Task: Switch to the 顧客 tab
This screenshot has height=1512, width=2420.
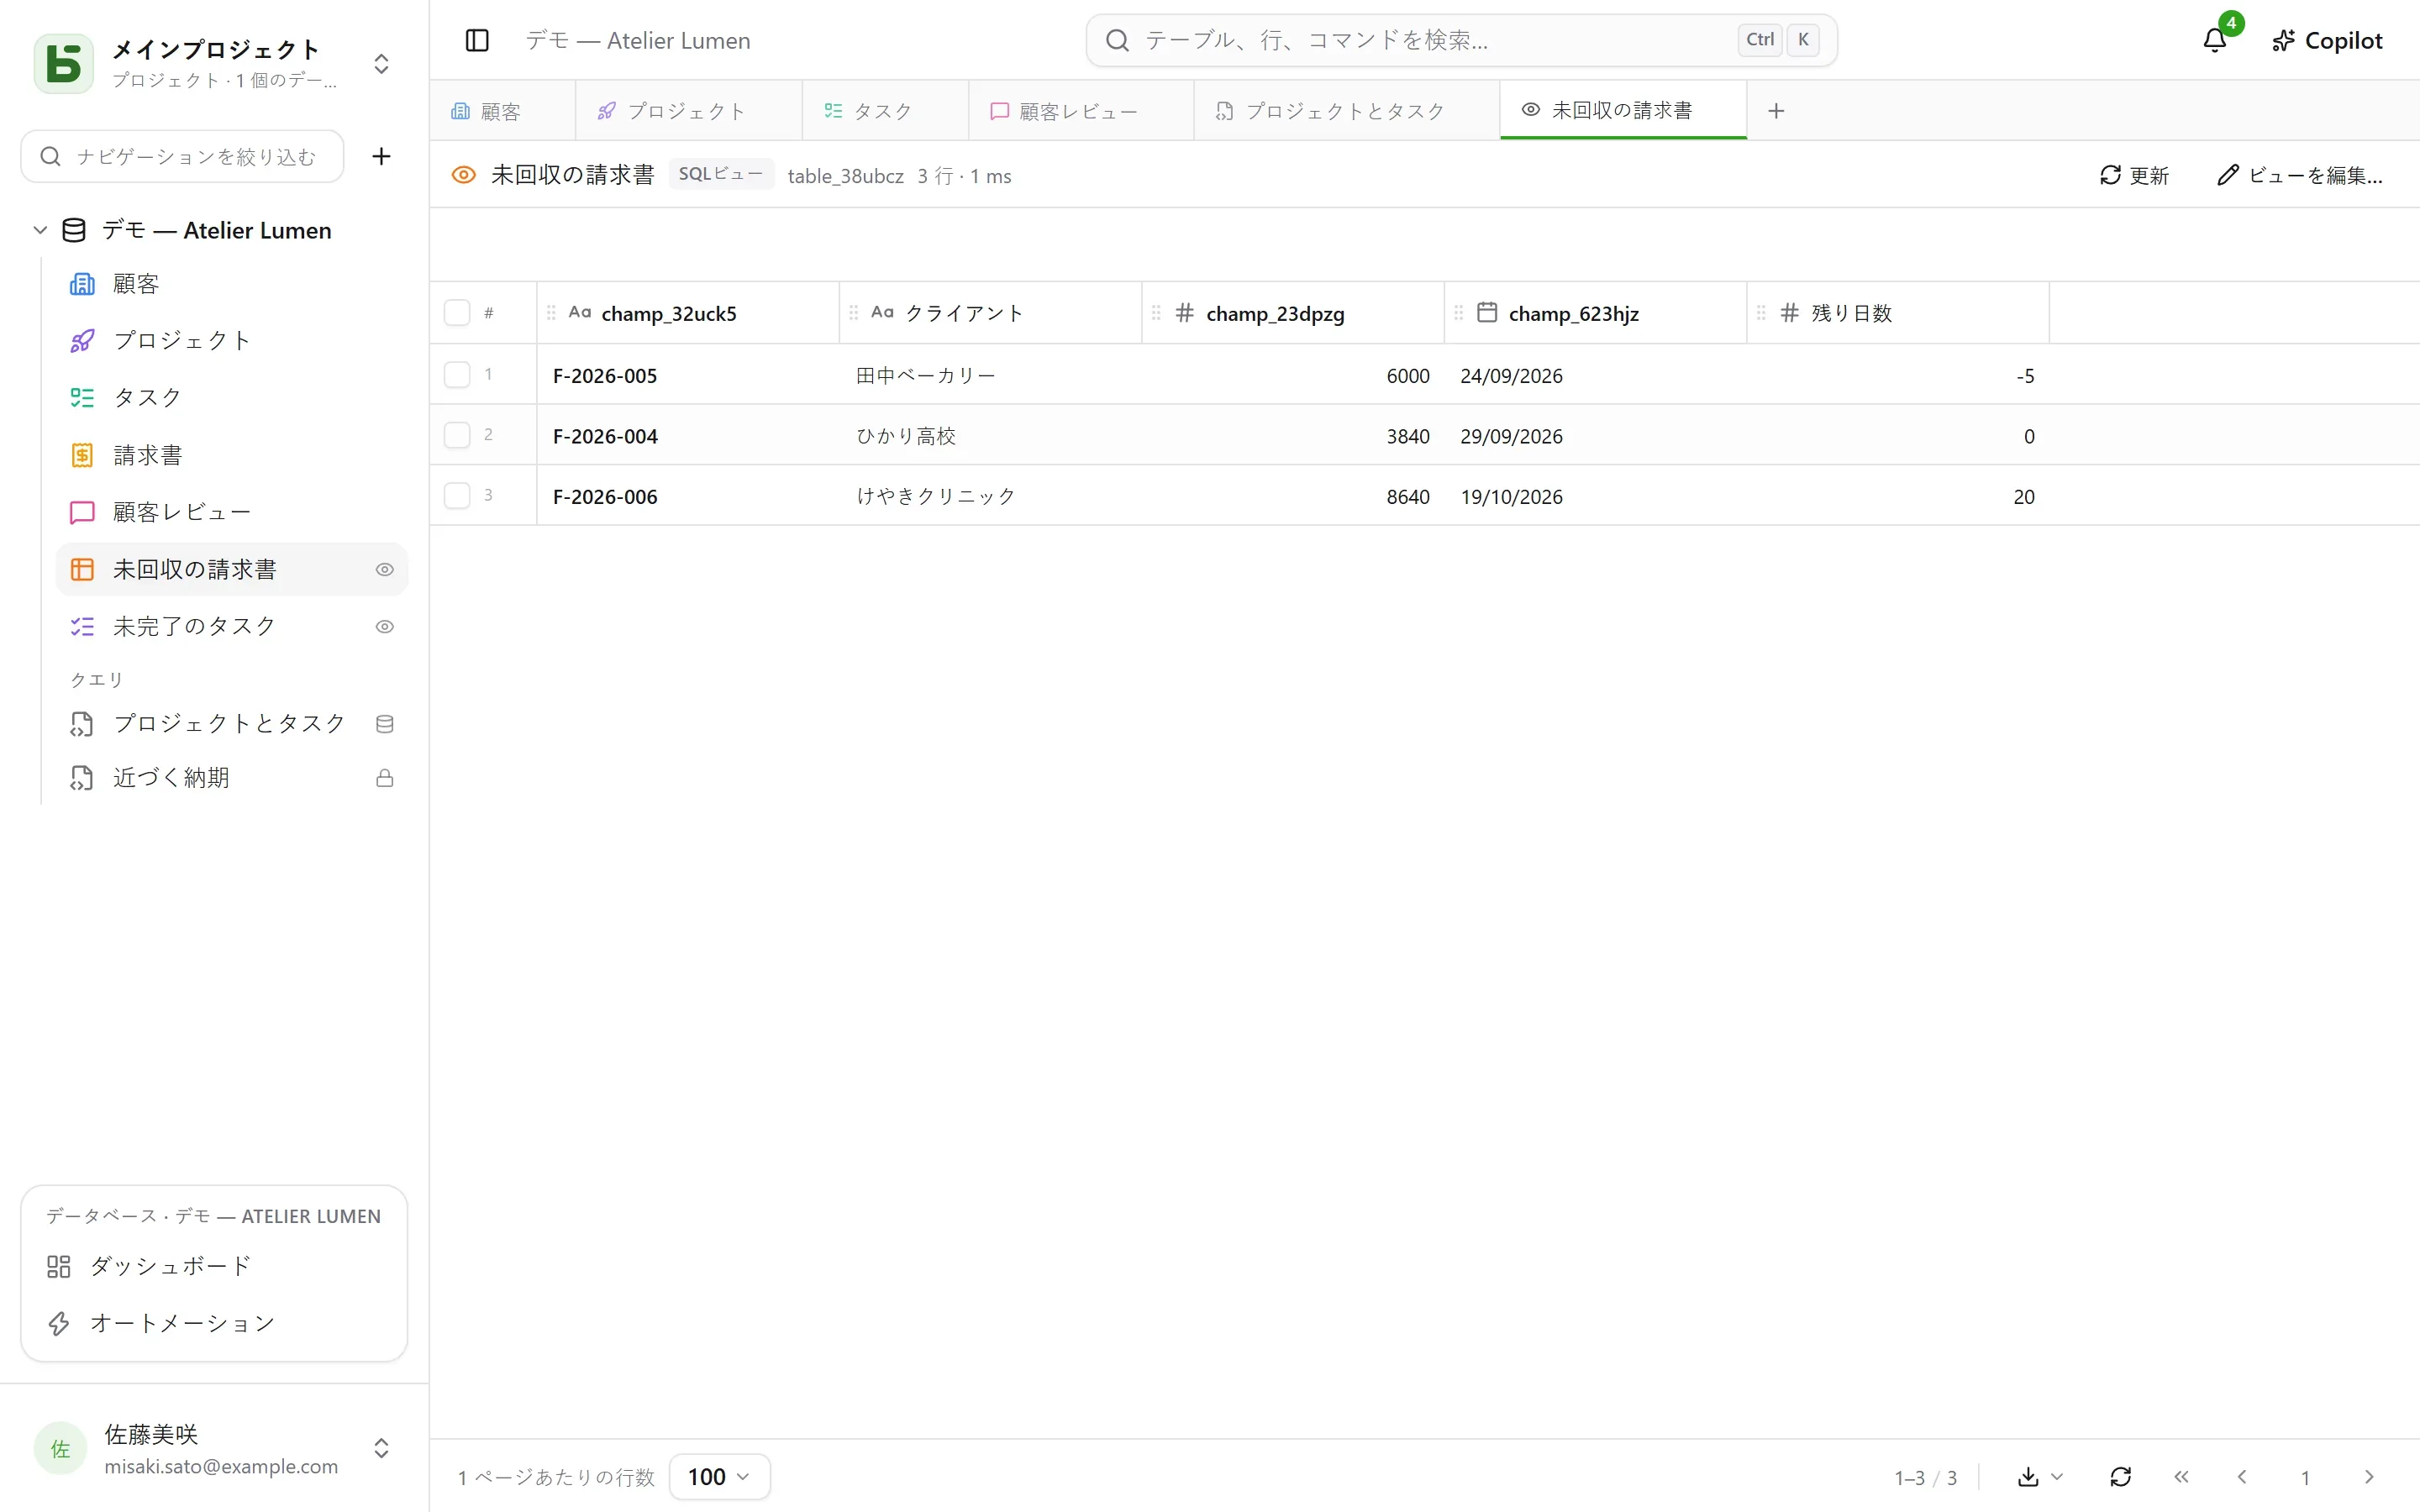Action: point(502,111)
